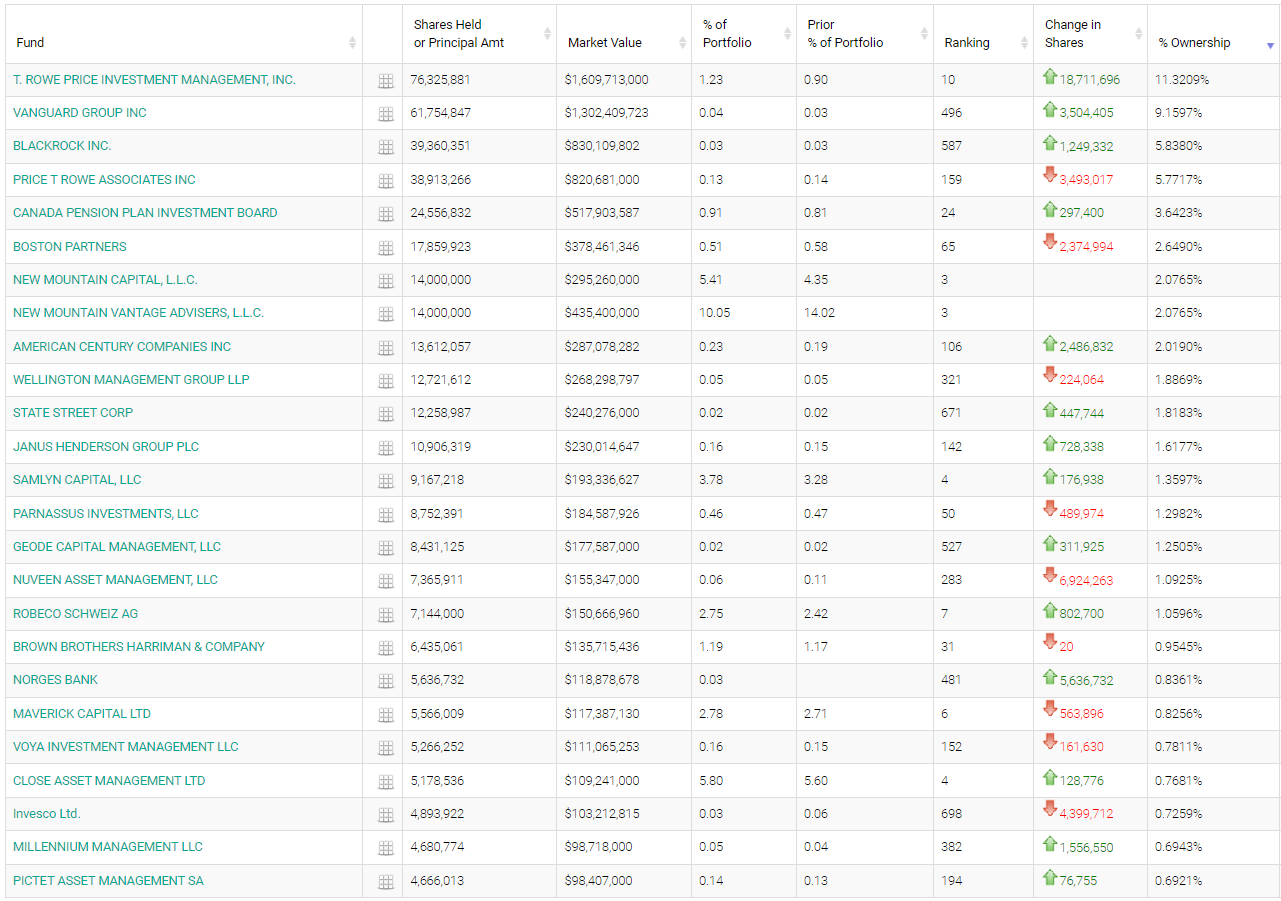Viewport: 1281px width, 901px height.
Task: Select shares held value 39,360,351
Action: point(440,146)
